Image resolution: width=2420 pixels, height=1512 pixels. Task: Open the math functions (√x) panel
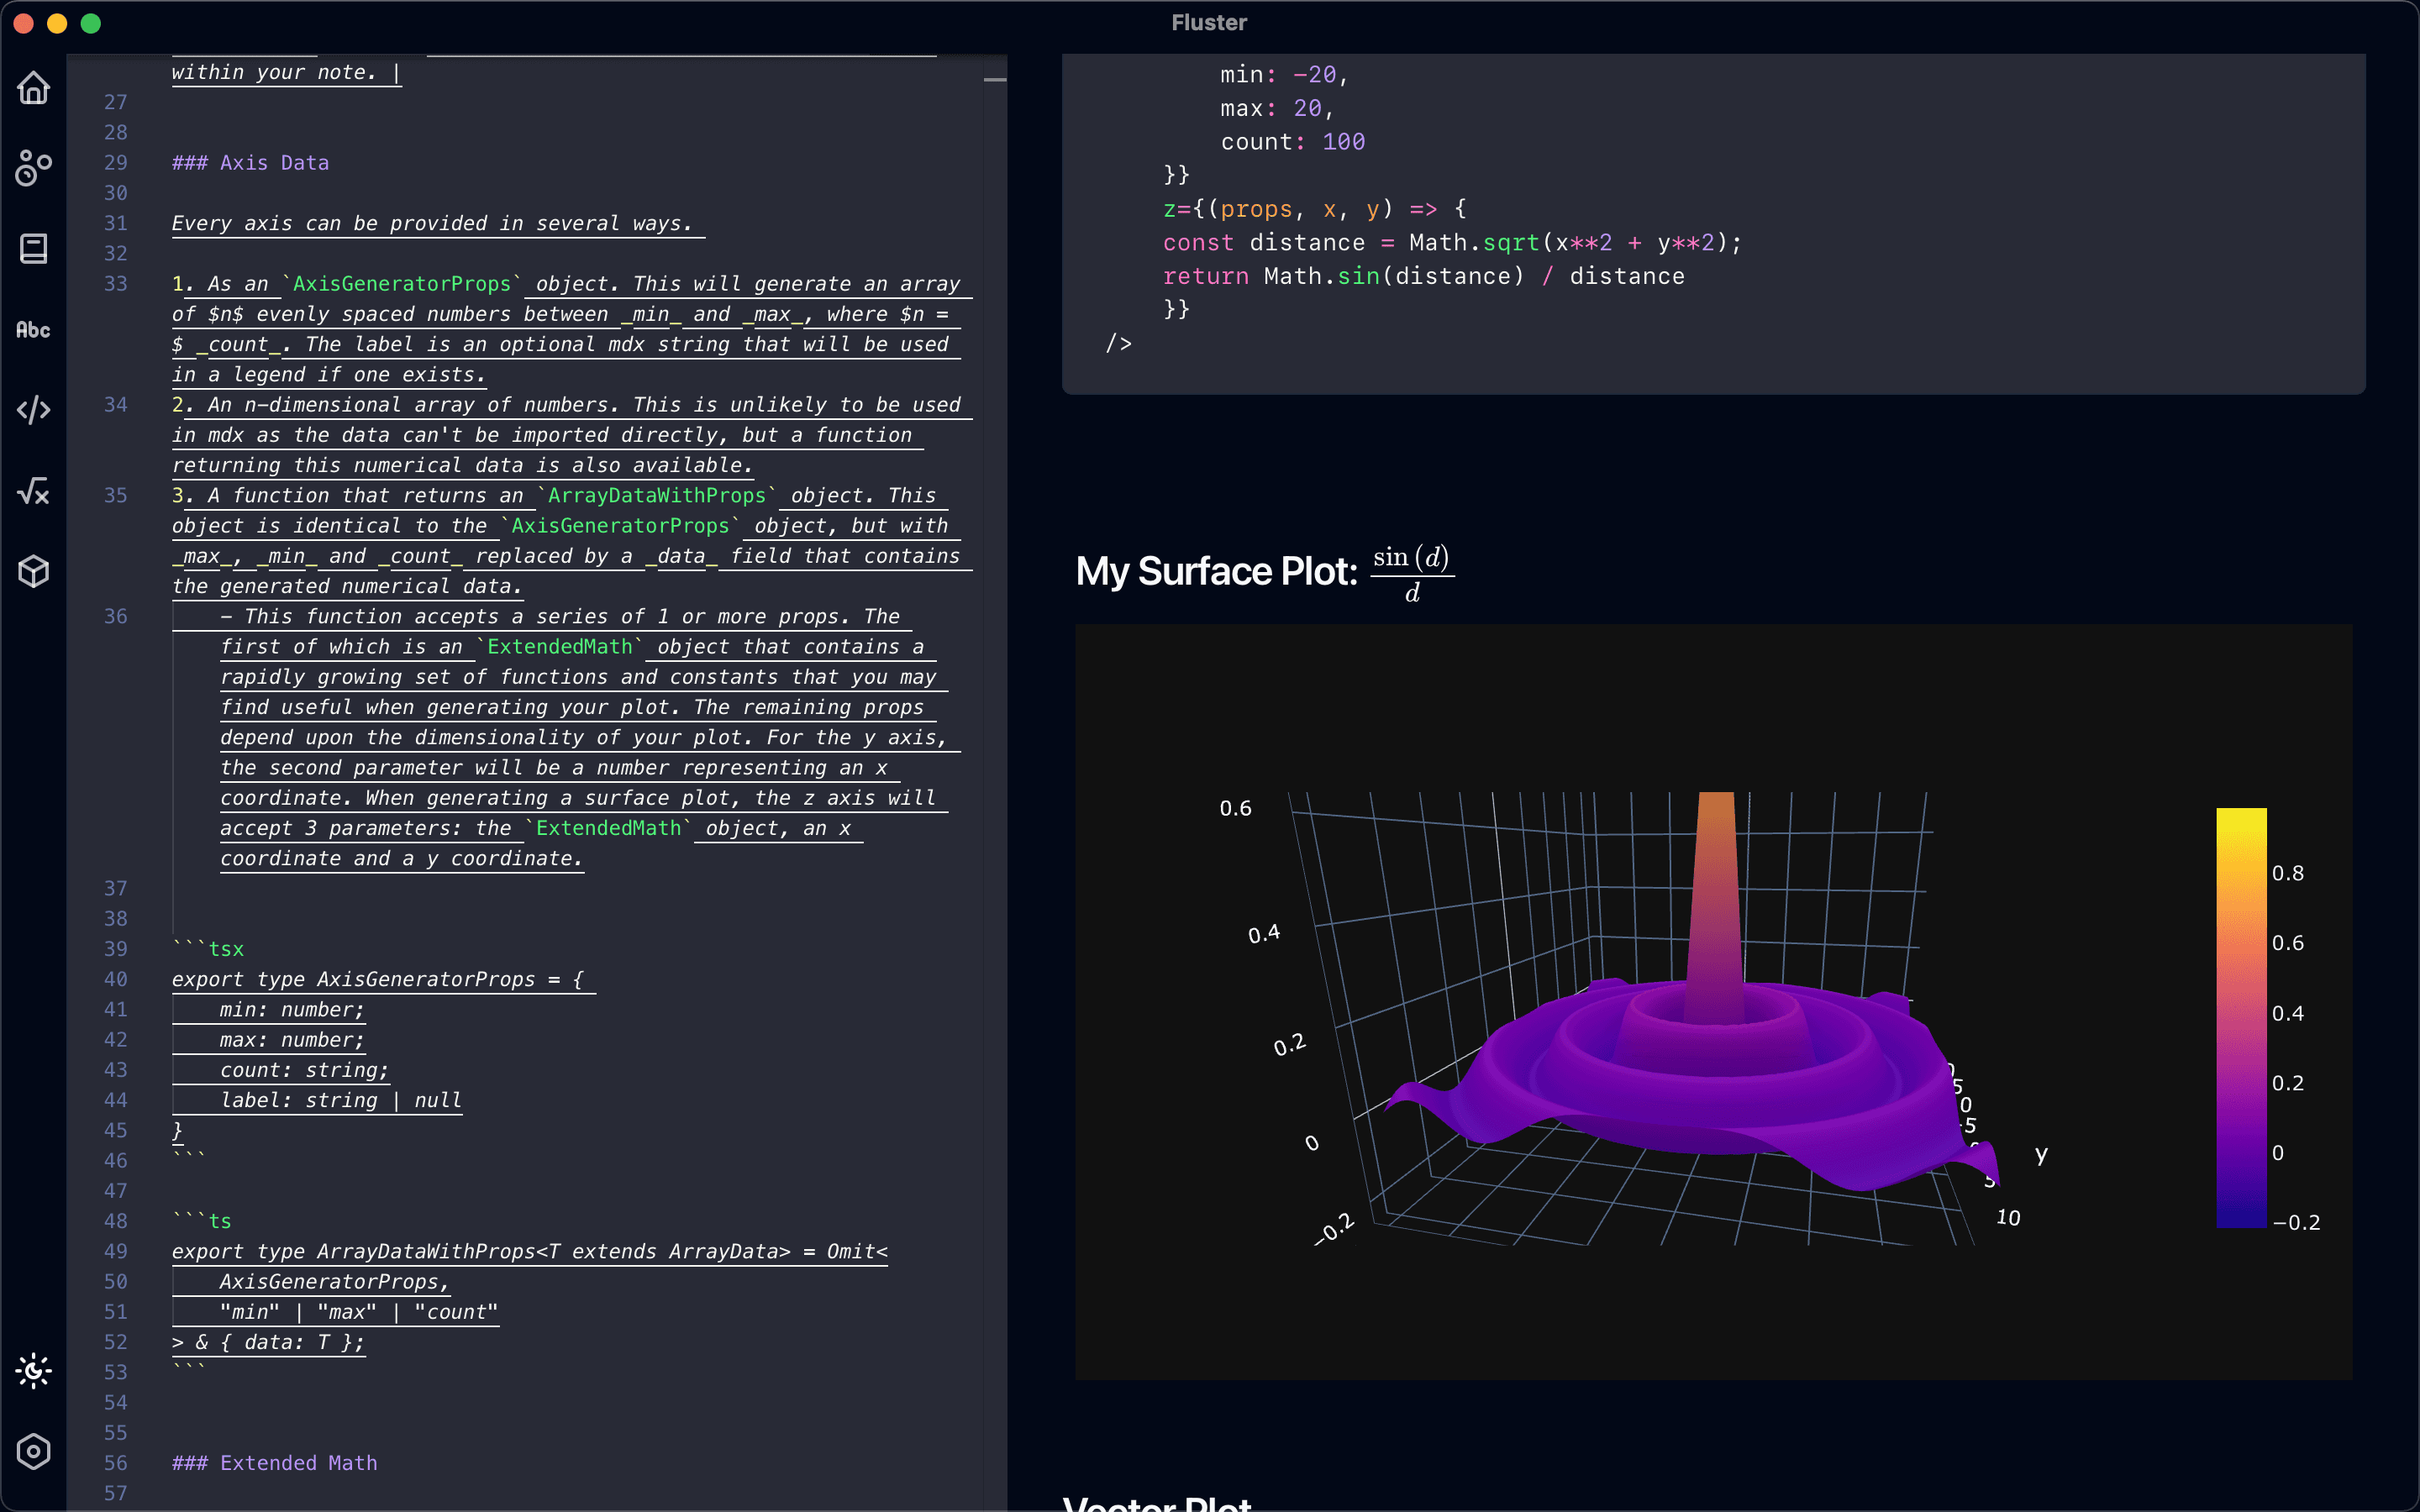coord(33,490)
